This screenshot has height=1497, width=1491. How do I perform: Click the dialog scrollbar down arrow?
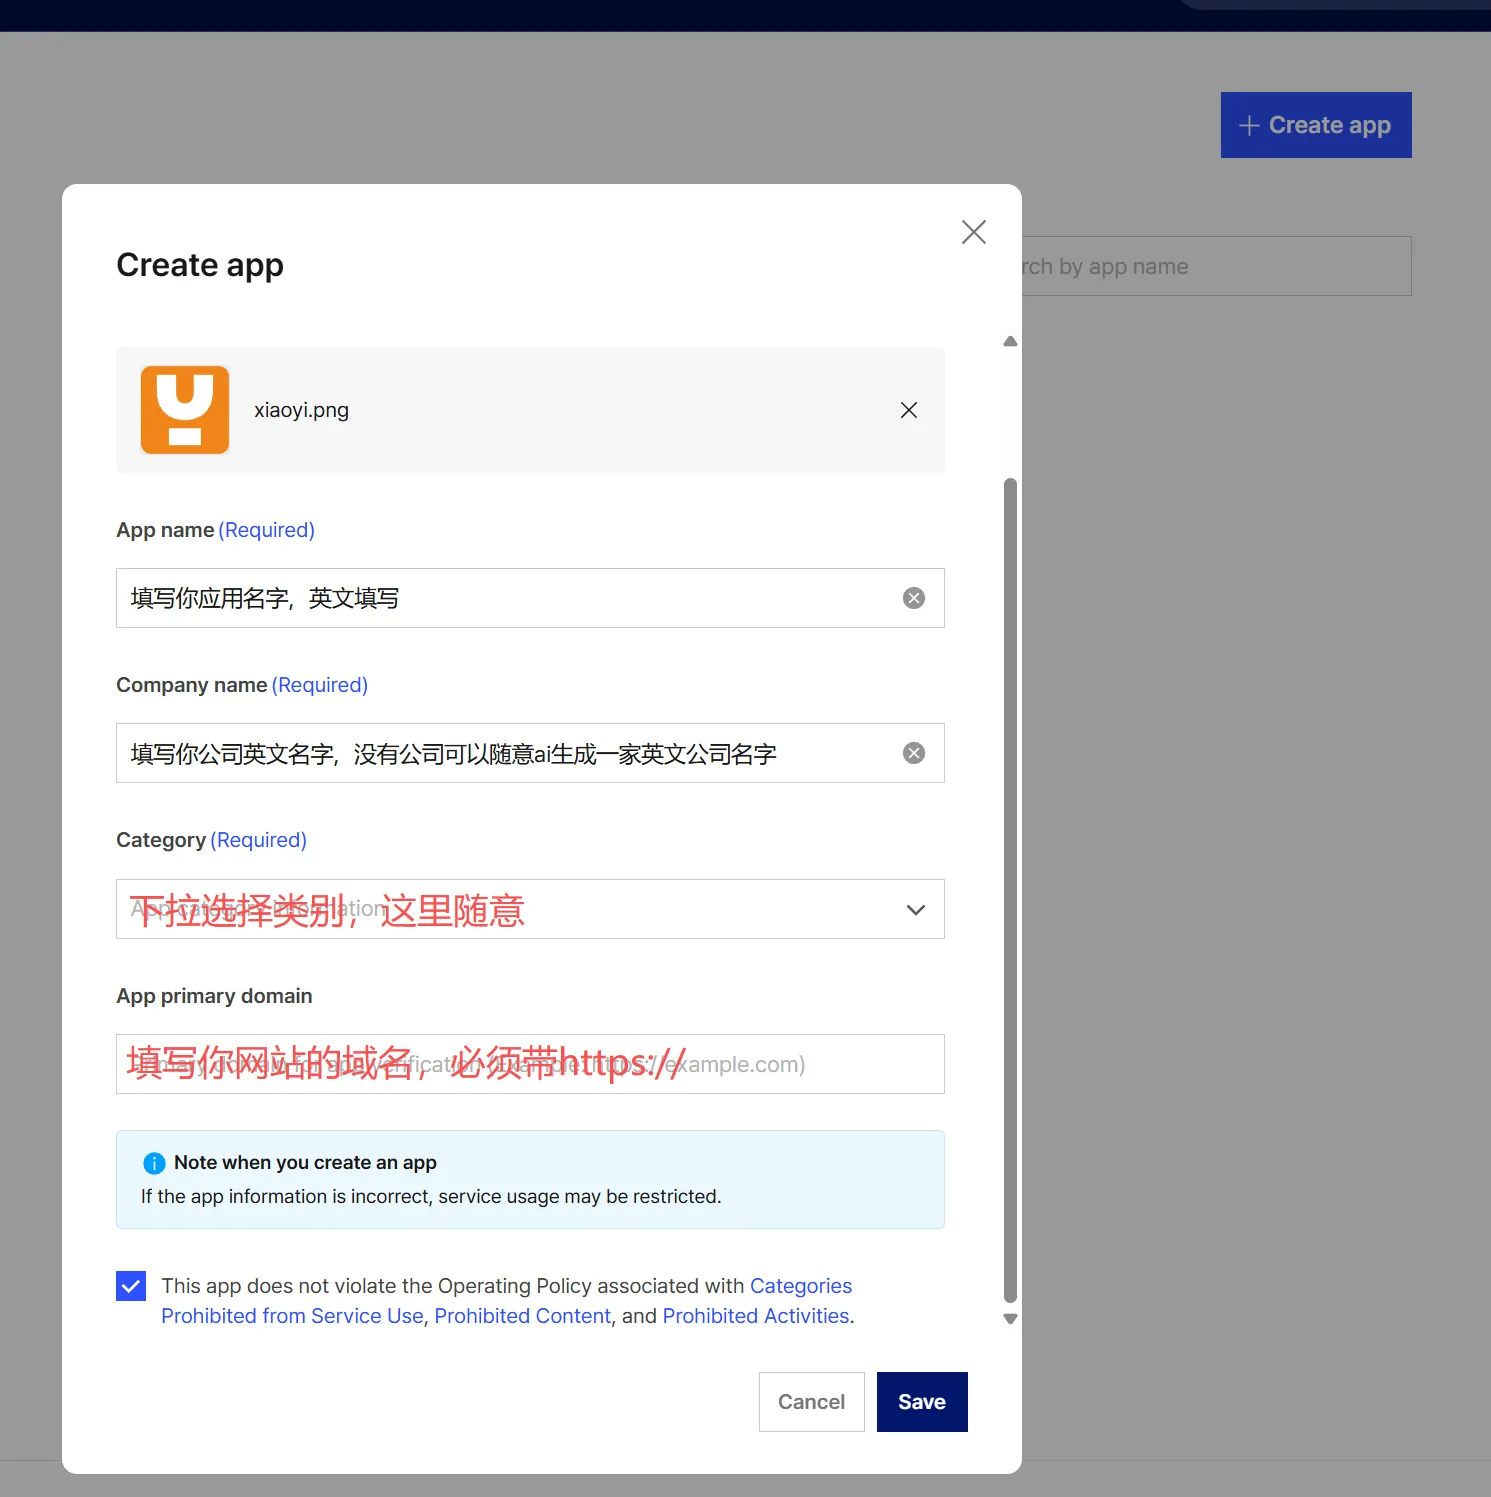1010,1319
